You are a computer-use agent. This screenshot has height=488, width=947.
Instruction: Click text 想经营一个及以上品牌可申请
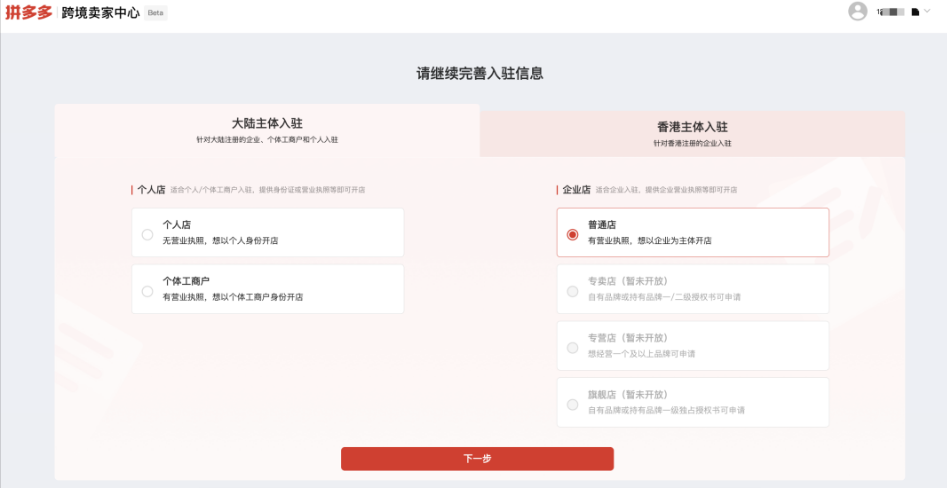tap(641, 354)
